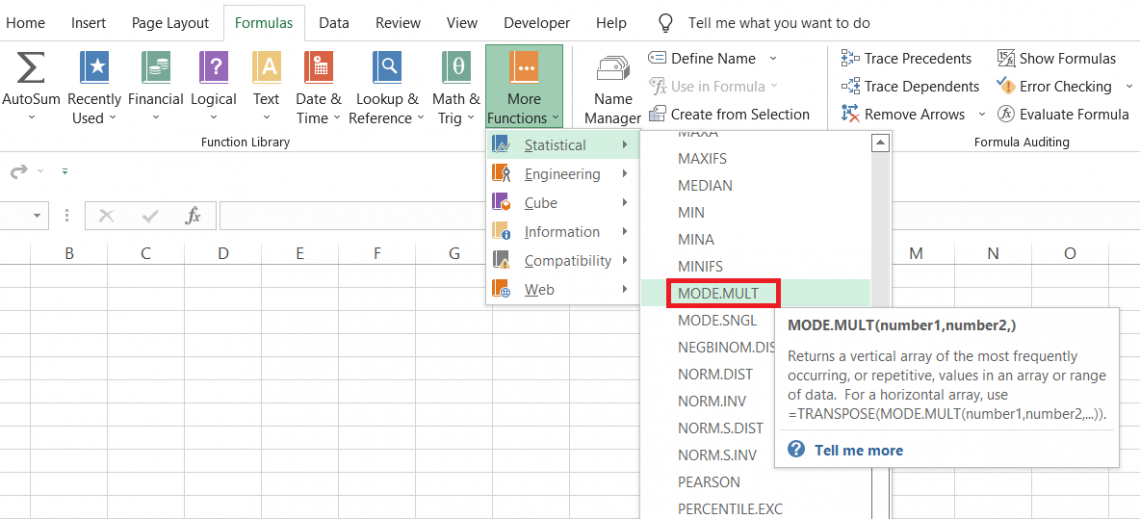The width and height of the screenshot is (1140, 519).
Task: Open Math & Trig functions
Action: [456, 69]
